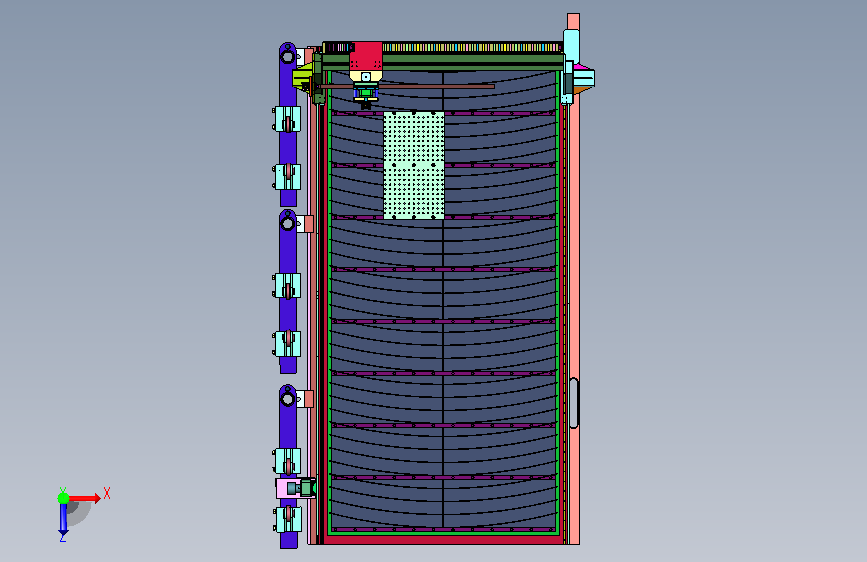Click the green Y axis dot of triad
The width and height of the screenshot is (867, 562).
[64, 498]
